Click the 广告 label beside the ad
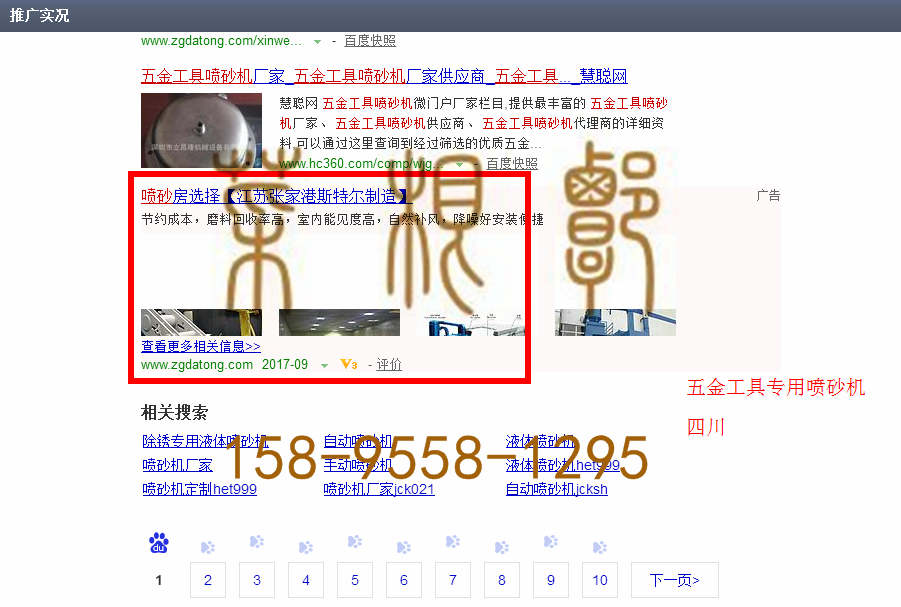This screenshot has width=901, height=607. pyautogui.click(x=768, y=195)
